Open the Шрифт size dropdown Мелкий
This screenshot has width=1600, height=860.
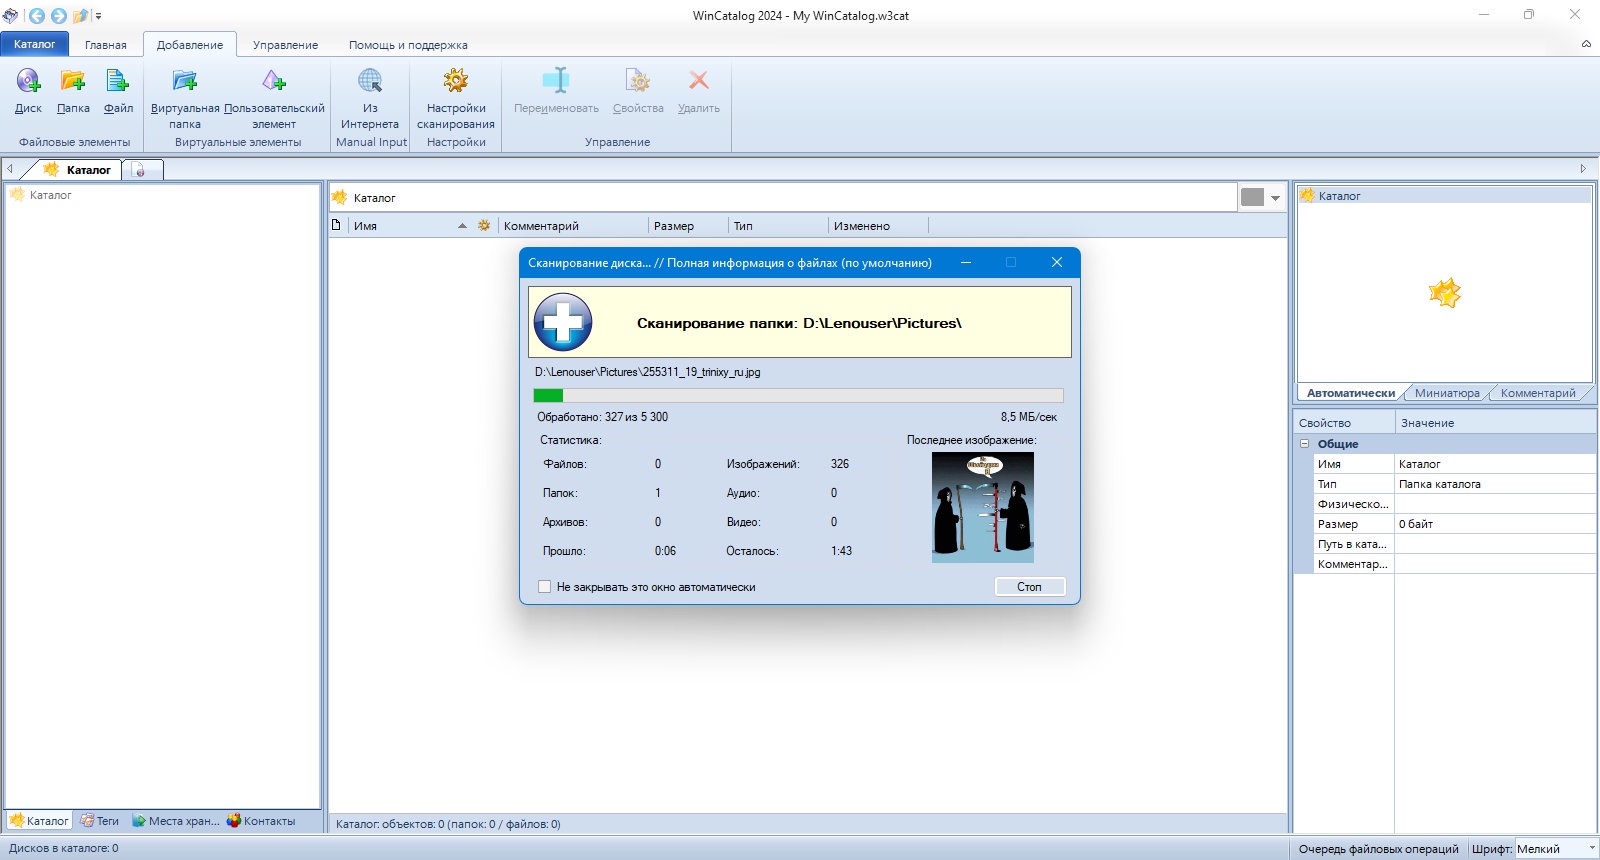1556,849
